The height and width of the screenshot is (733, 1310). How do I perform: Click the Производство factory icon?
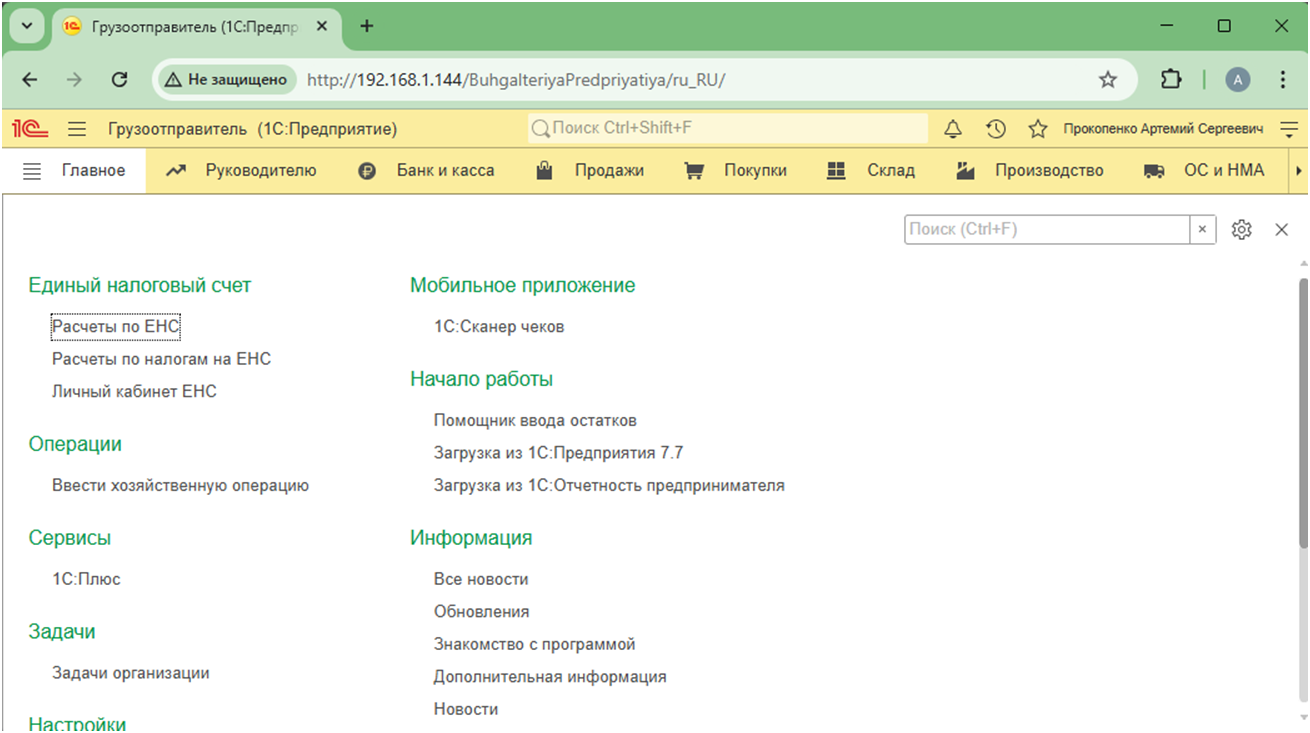tap(965, 171)
